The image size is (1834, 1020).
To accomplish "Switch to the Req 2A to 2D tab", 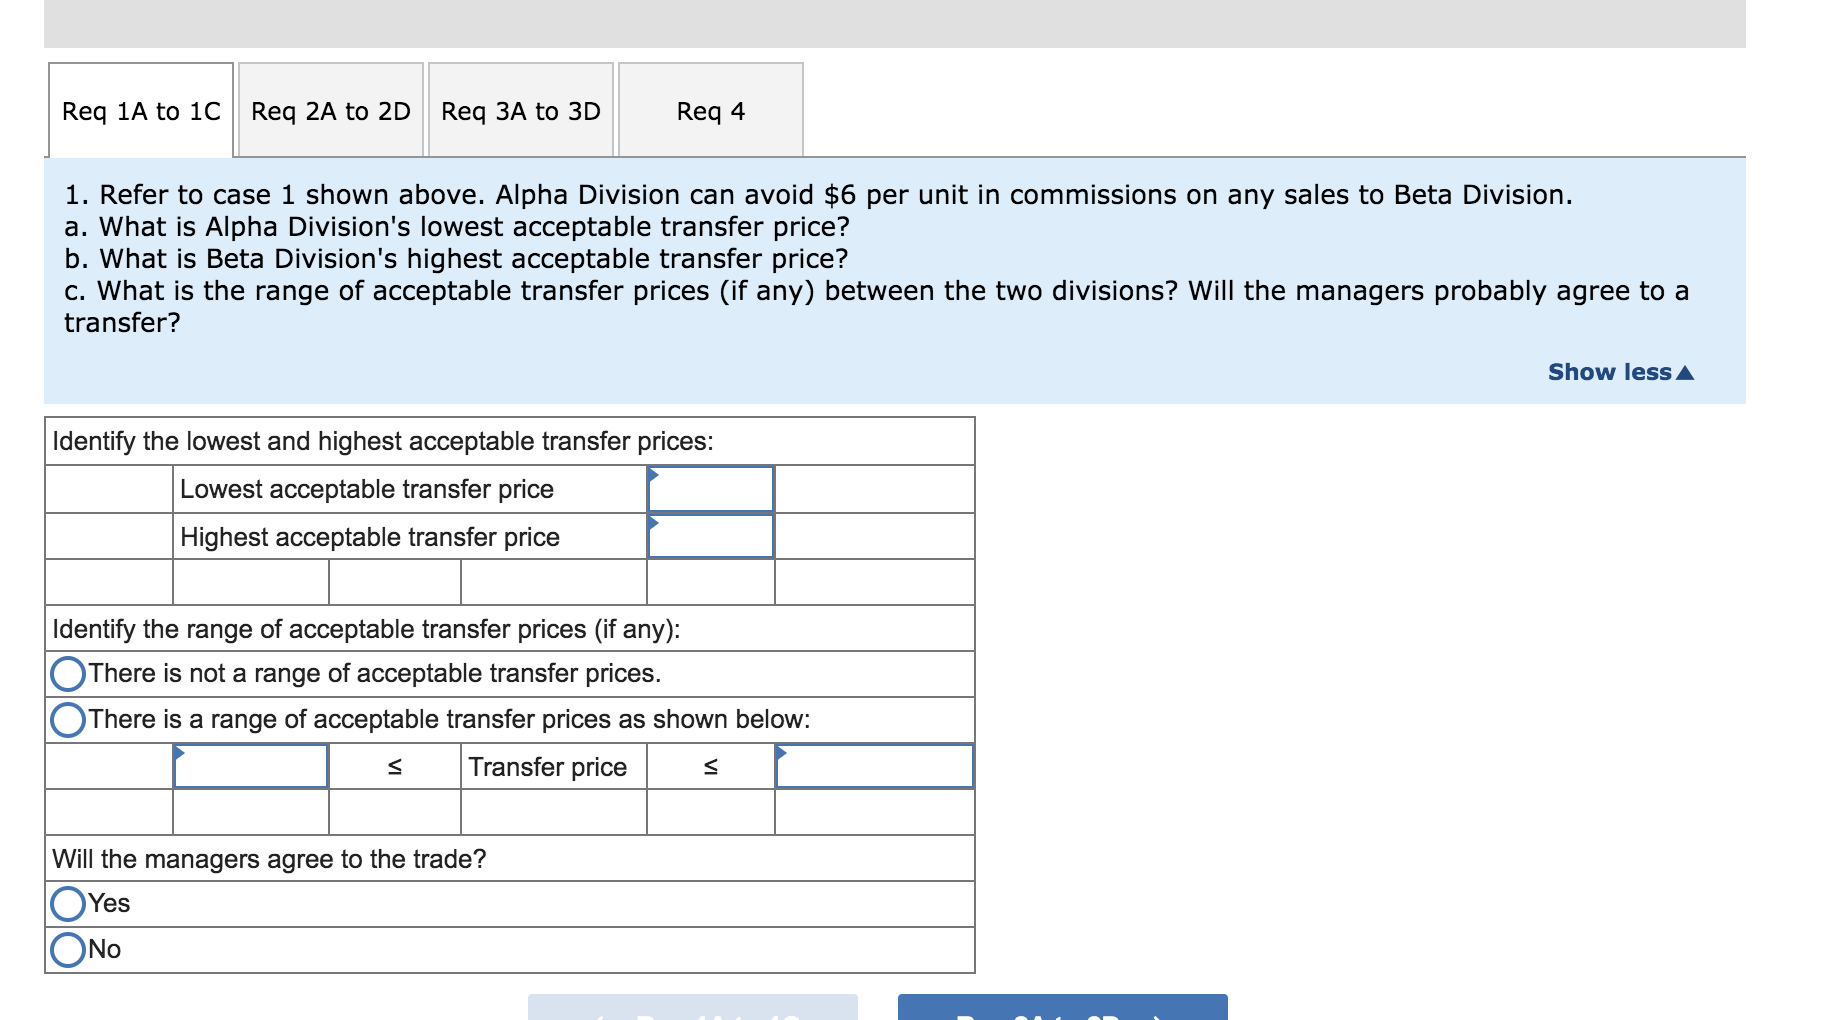I will point(330,112).
